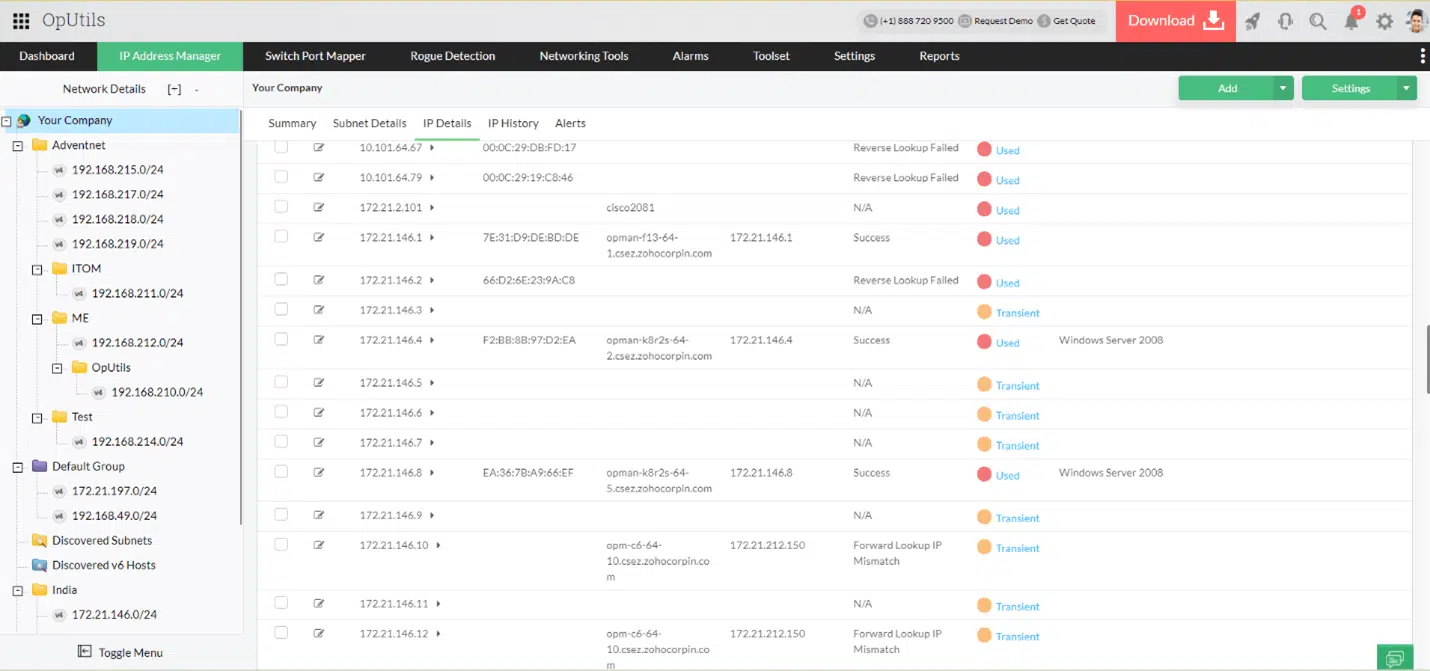Check the box for row 172.21.146.1
1430x671 pixels.
(x=281, y=237)
